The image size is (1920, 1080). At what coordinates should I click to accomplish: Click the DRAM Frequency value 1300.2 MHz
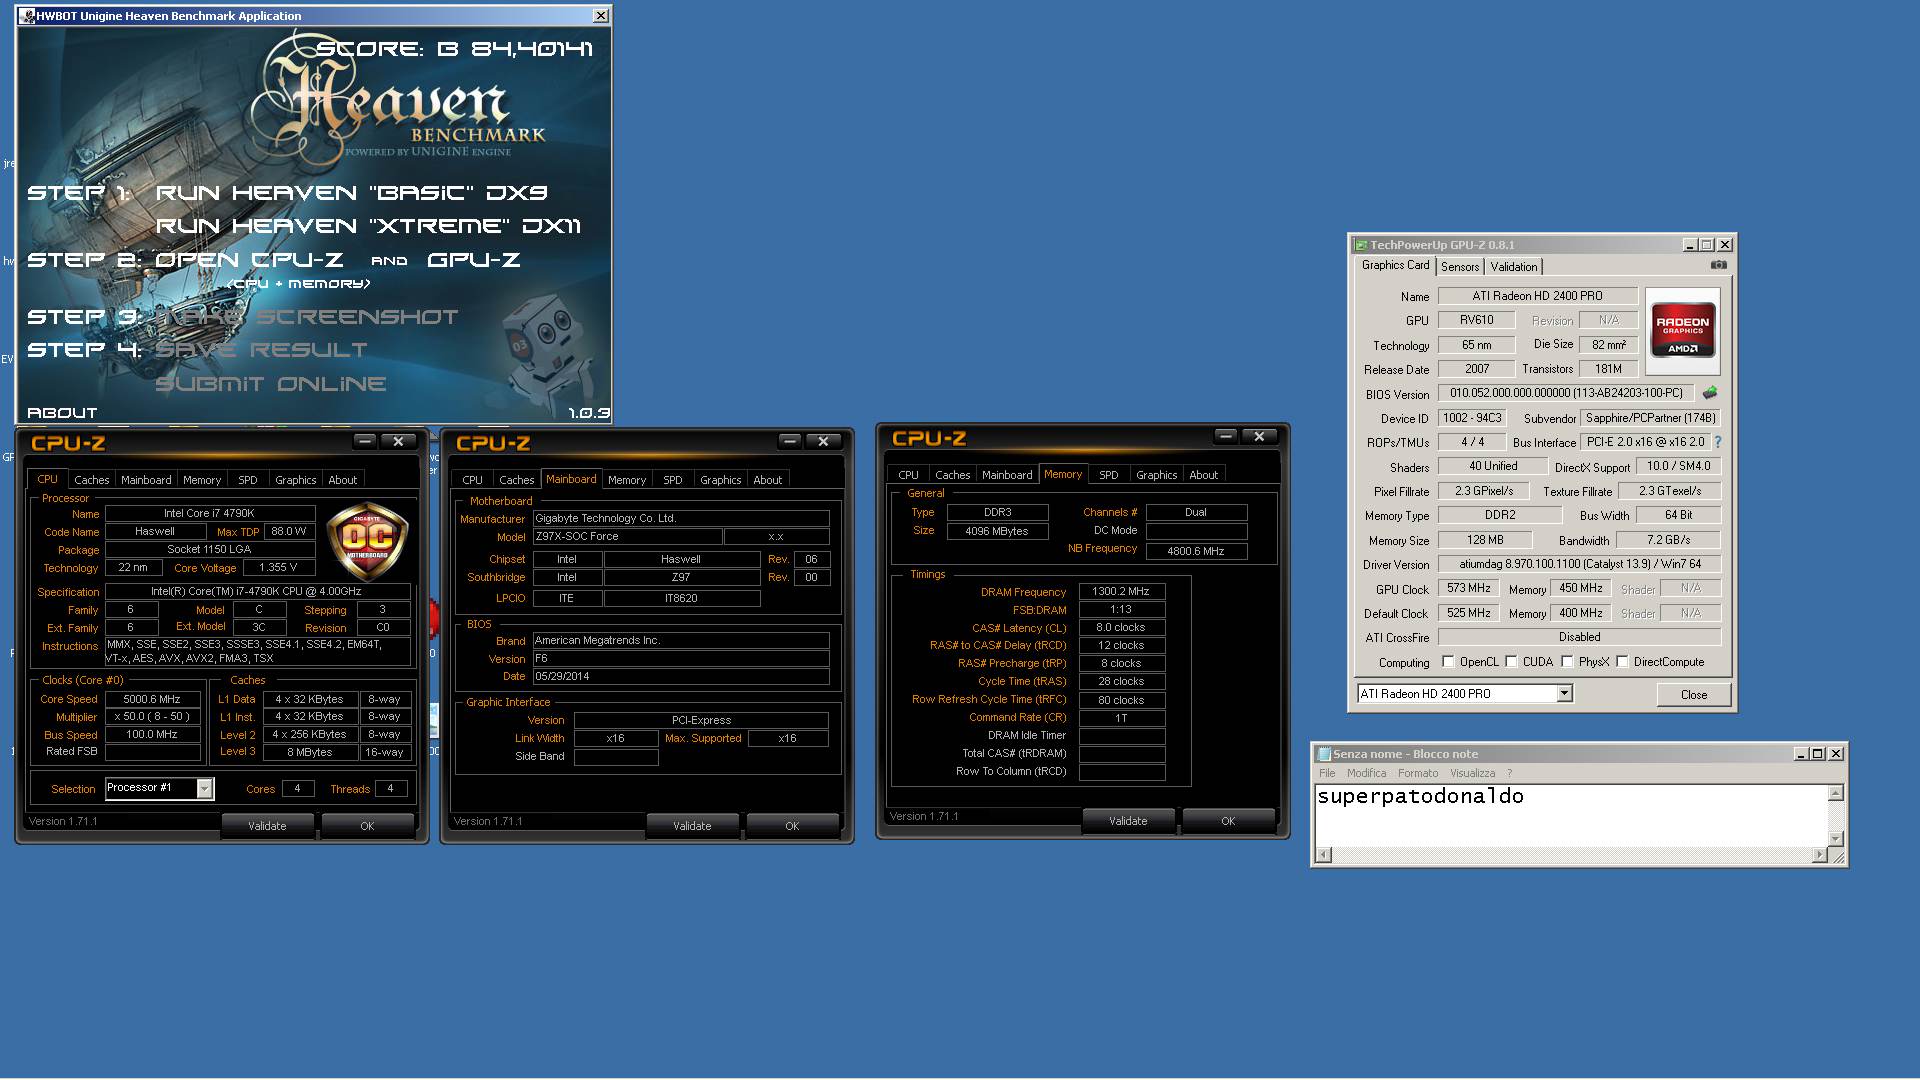coord(1121,592)
